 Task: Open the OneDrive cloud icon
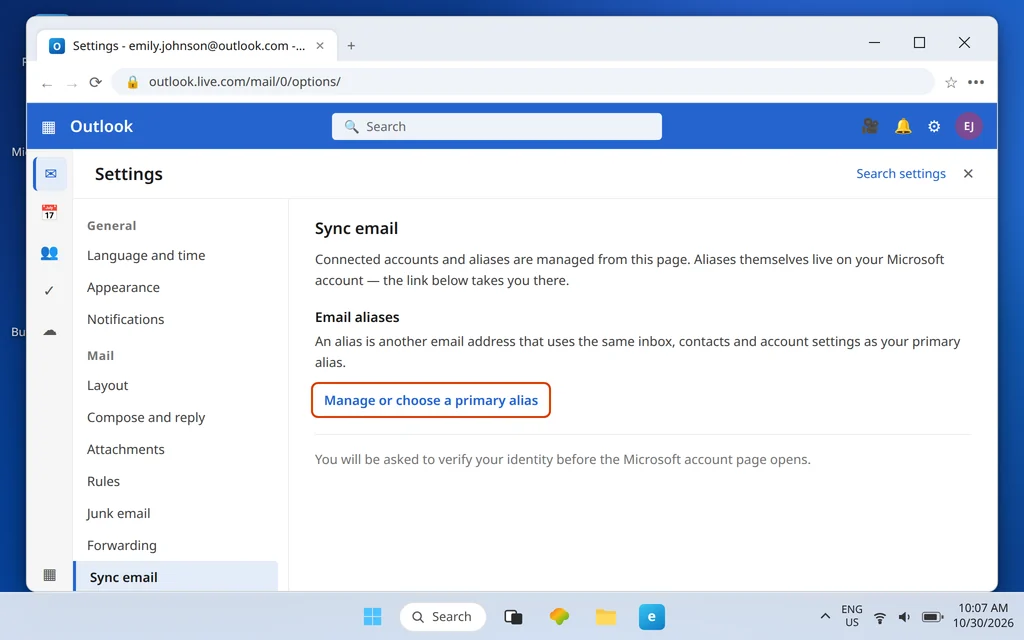(x=50, y=332)
